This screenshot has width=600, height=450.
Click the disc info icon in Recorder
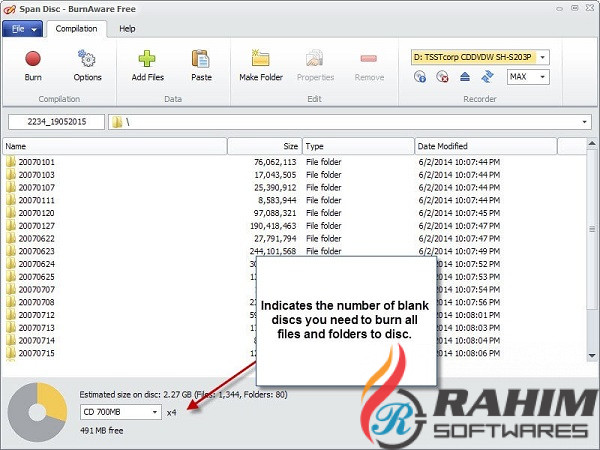coord(420,77)
